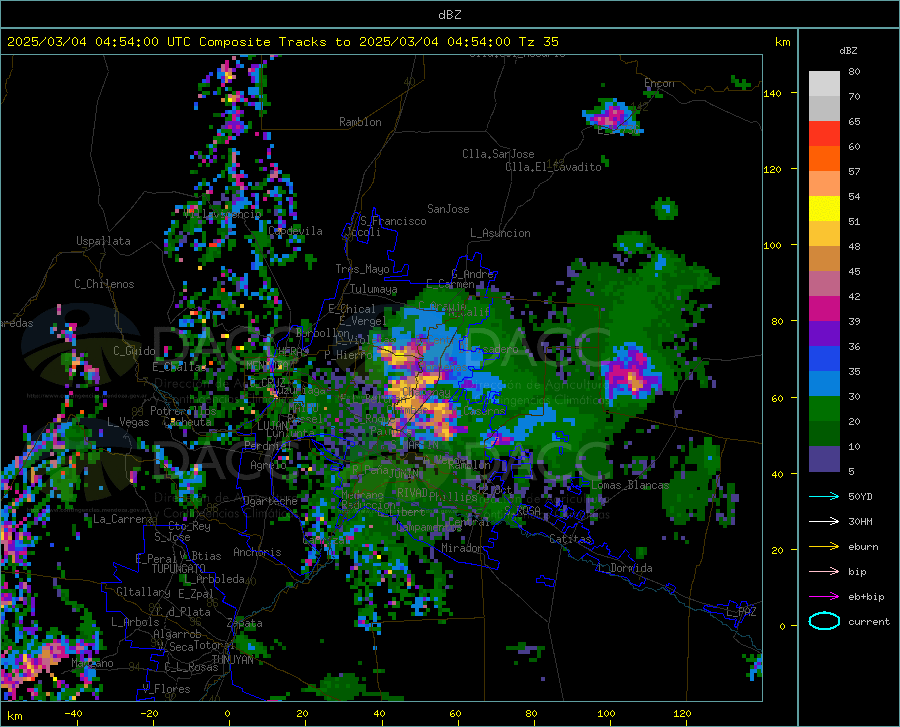The width and height of the screenshot is (900, 727).
Task: Click the 100 km vertical axis tick
Action: click(772, 246)
